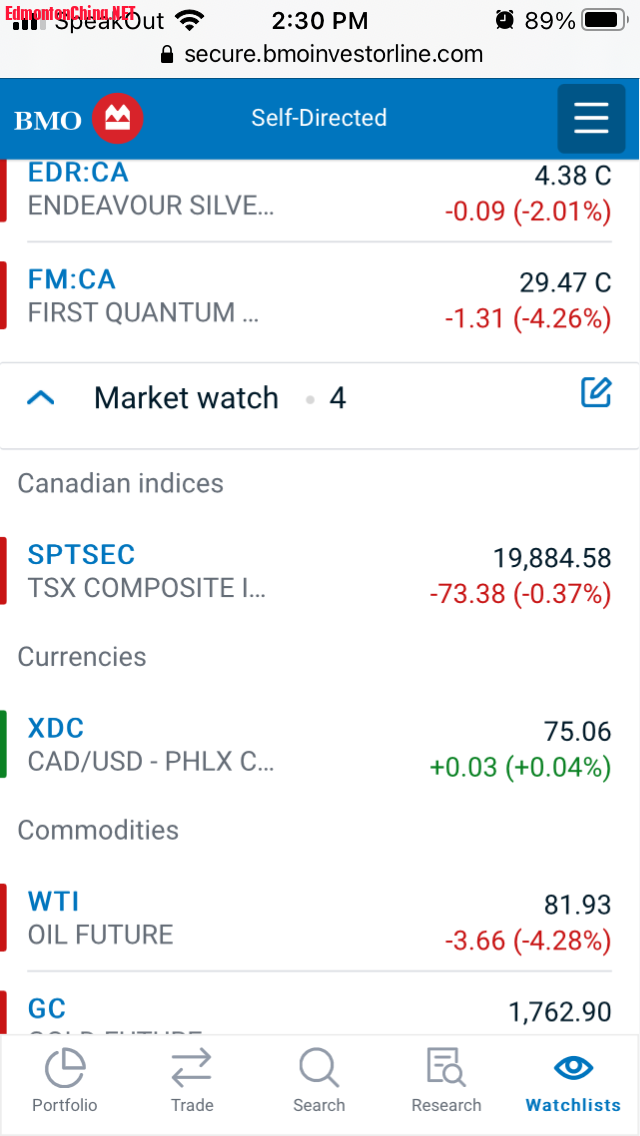Open Portfolio pie chart icon
Screen dimensions: 640x1136
(x=65, y=1069)
